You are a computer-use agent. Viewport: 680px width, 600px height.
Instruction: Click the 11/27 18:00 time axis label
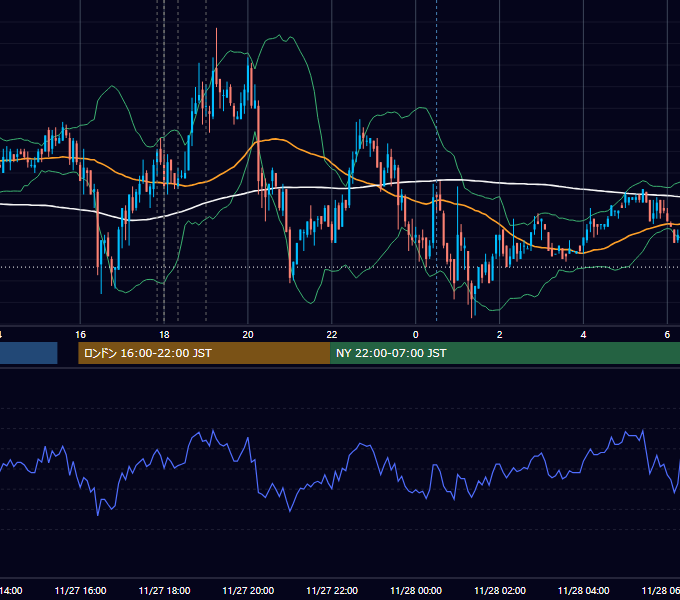164,590
